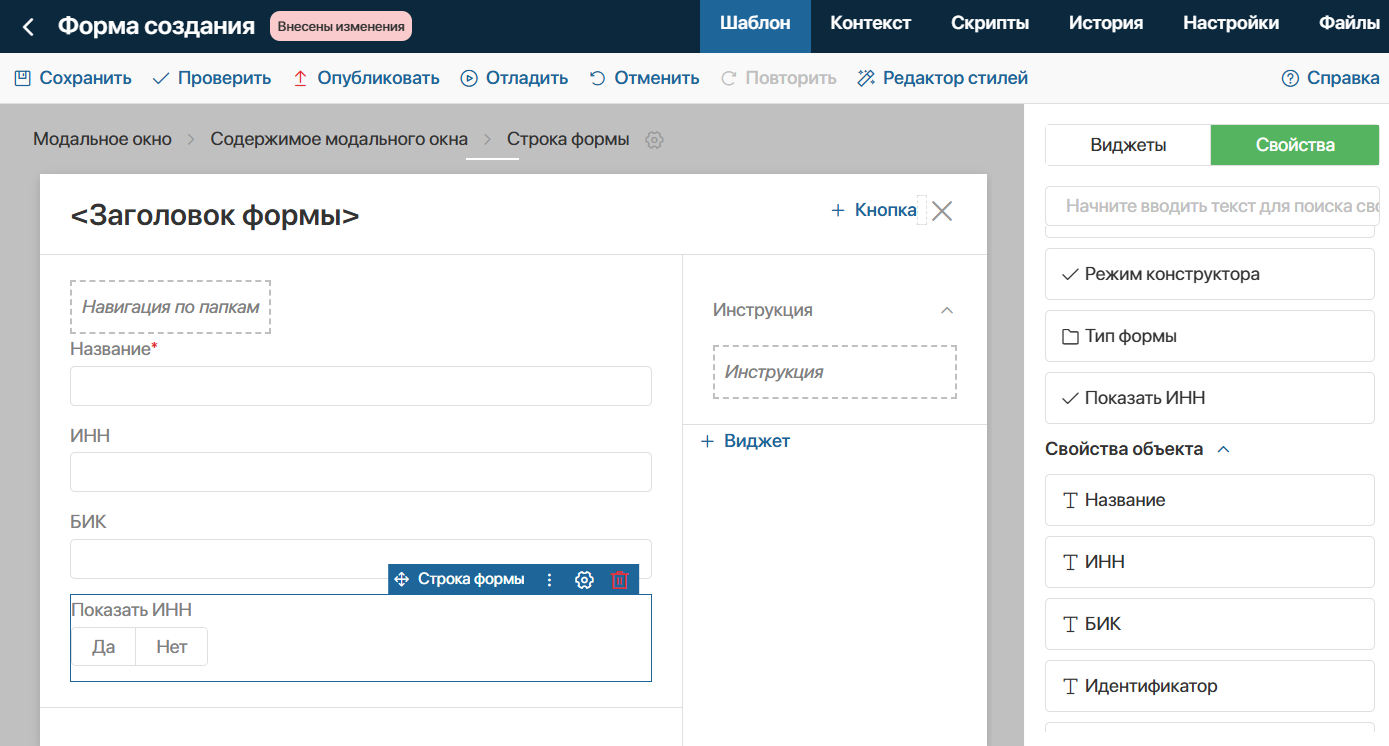This screenshot has width=1389, height=746.
Task: Click the properties search field
Action: click(1212, 206)
